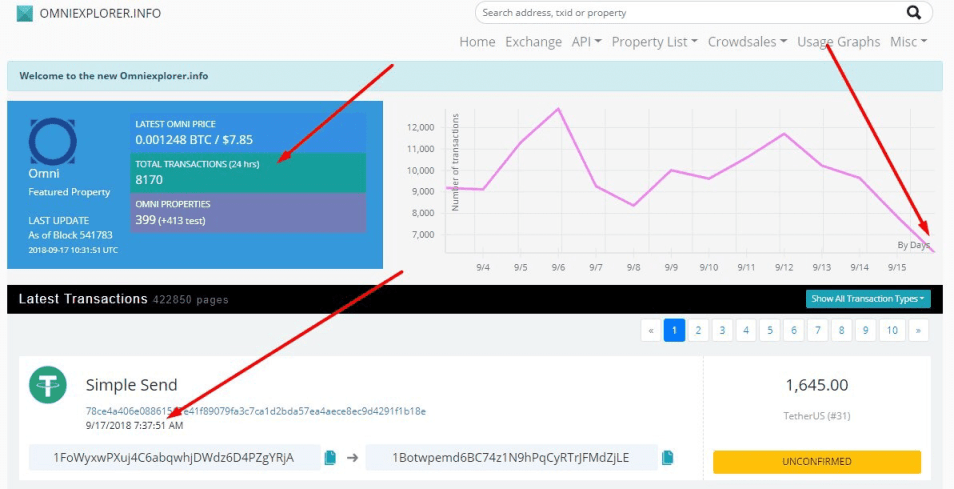Expand the API dropdown menu

tap(587, 42)
